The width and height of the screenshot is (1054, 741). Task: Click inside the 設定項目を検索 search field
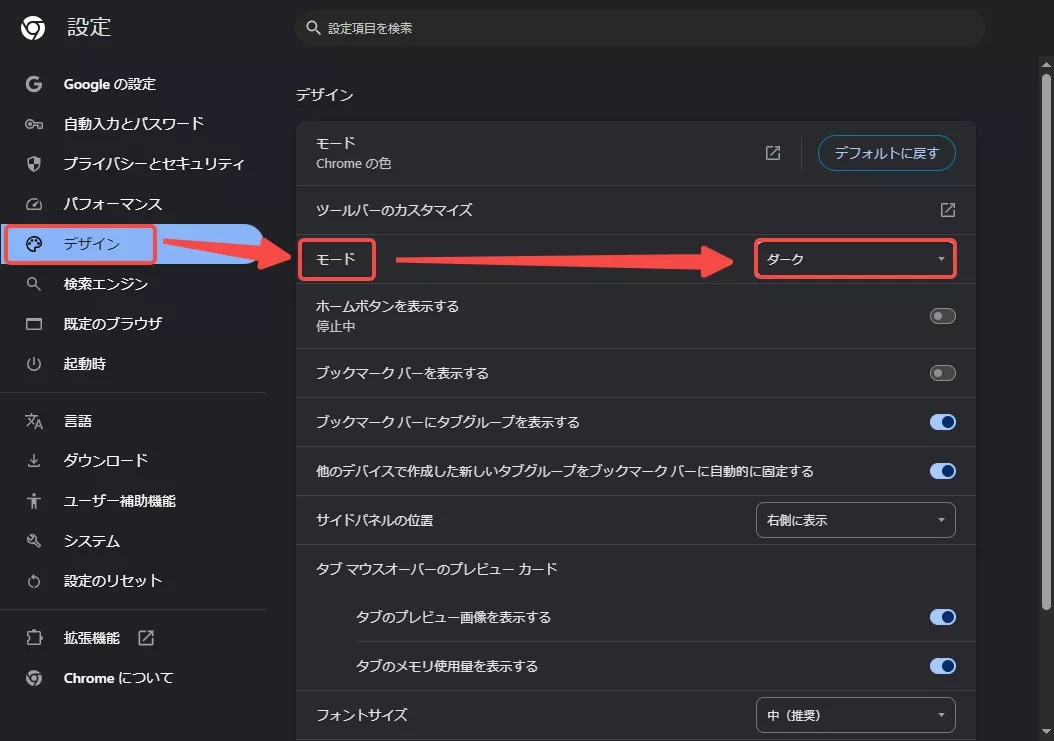pos(640,28)
